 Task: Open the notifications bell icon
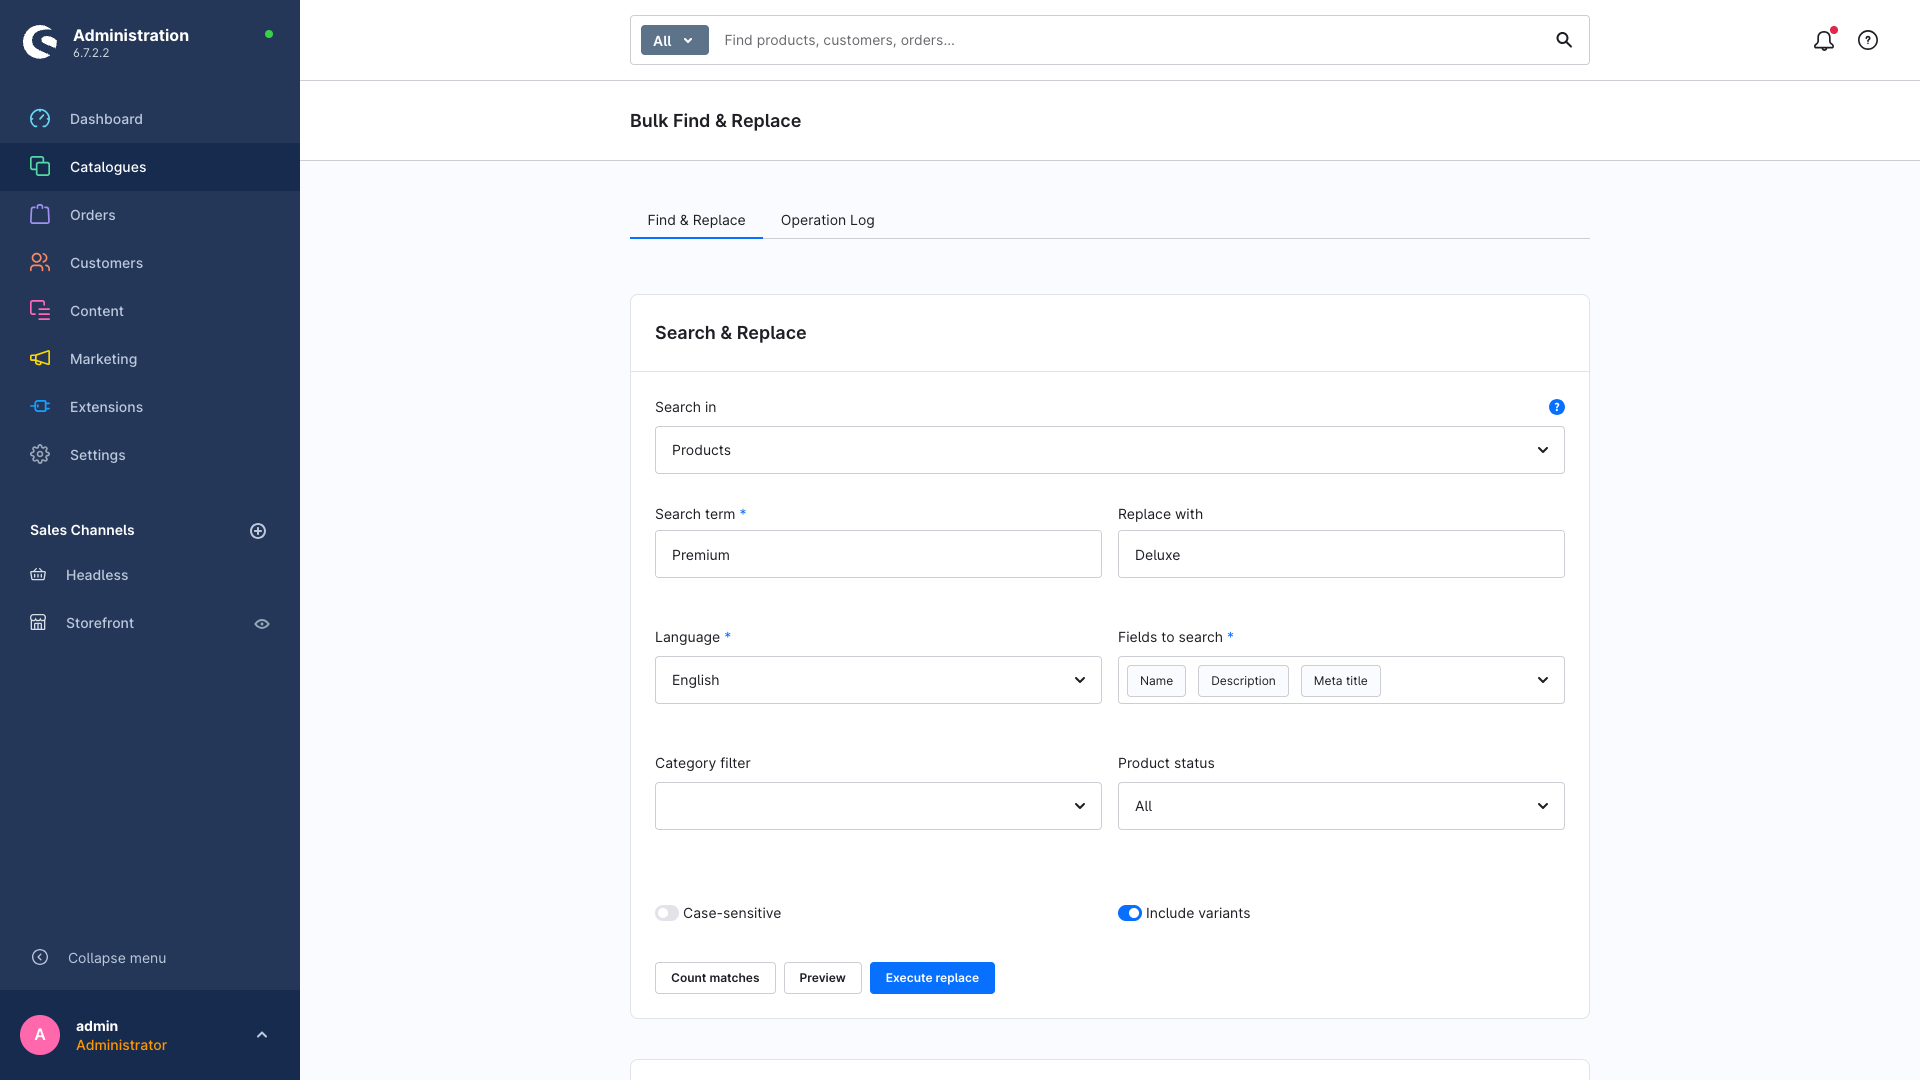pos(1824,40)
